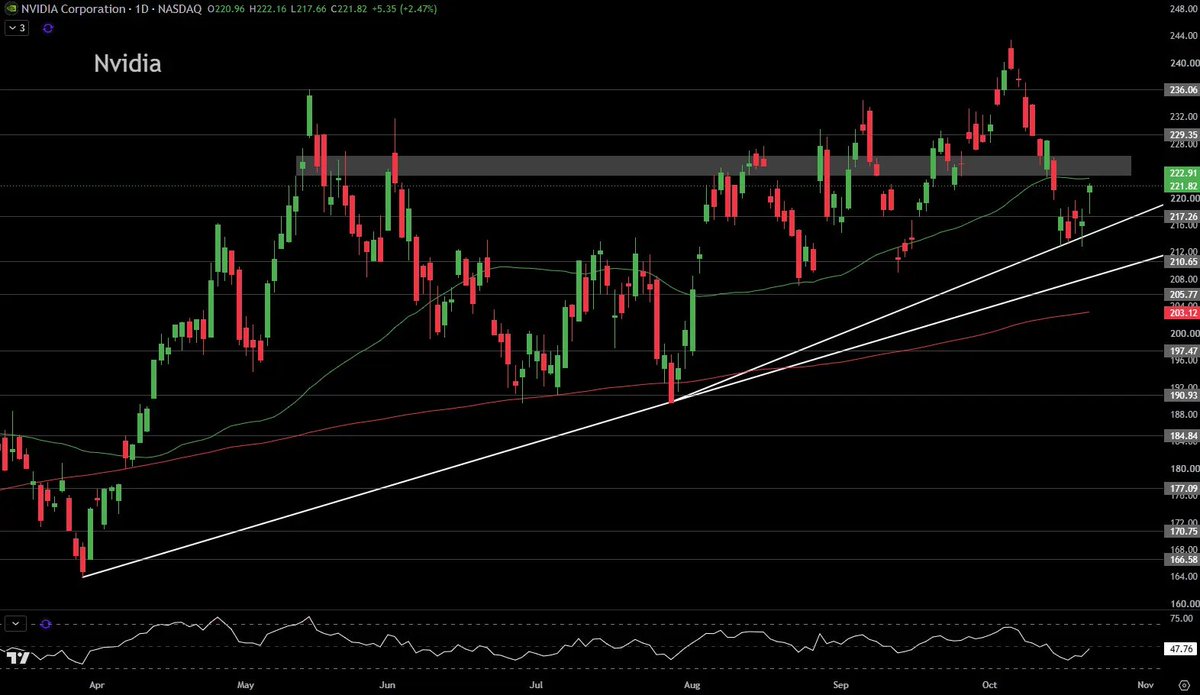Click the green 222.91 moving average price label
The height and width of the screenshot is (695, 1200).
click(1182, 173)
